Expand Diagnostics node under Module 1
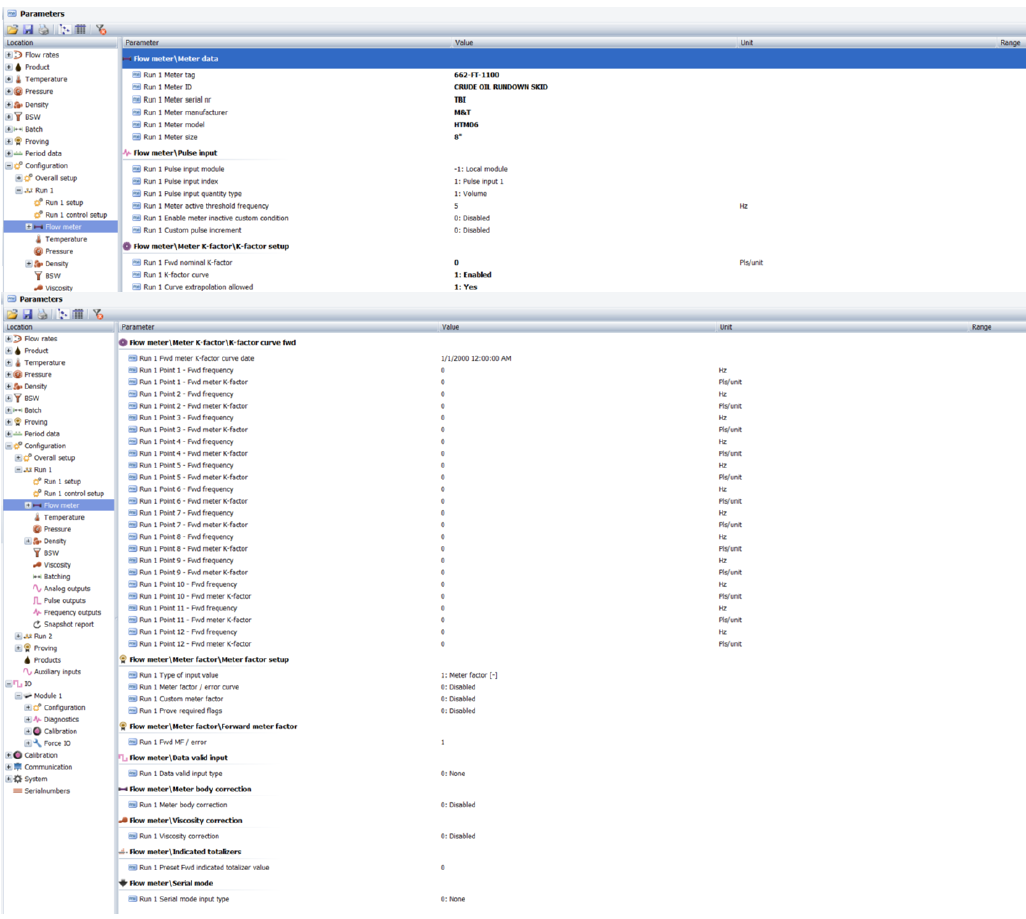This screenshot has width=1026, height=919. coord(28,719)
